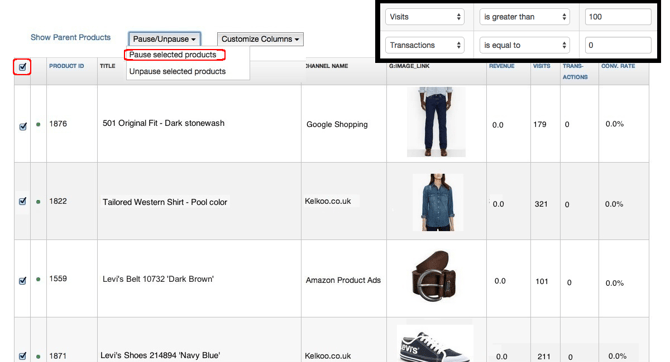
Task: Sort by the Conv. Rate column header
Action: click(618, 66)
